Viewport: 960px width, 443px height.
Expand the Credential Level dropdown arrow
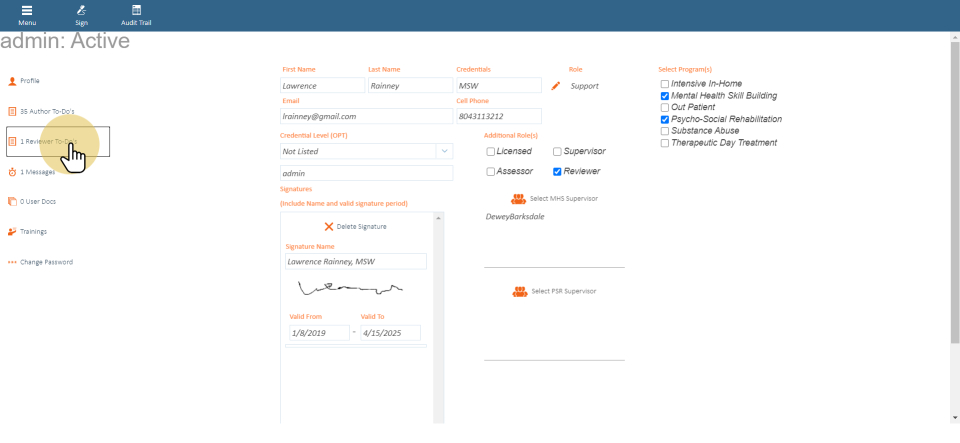point(443,152)
